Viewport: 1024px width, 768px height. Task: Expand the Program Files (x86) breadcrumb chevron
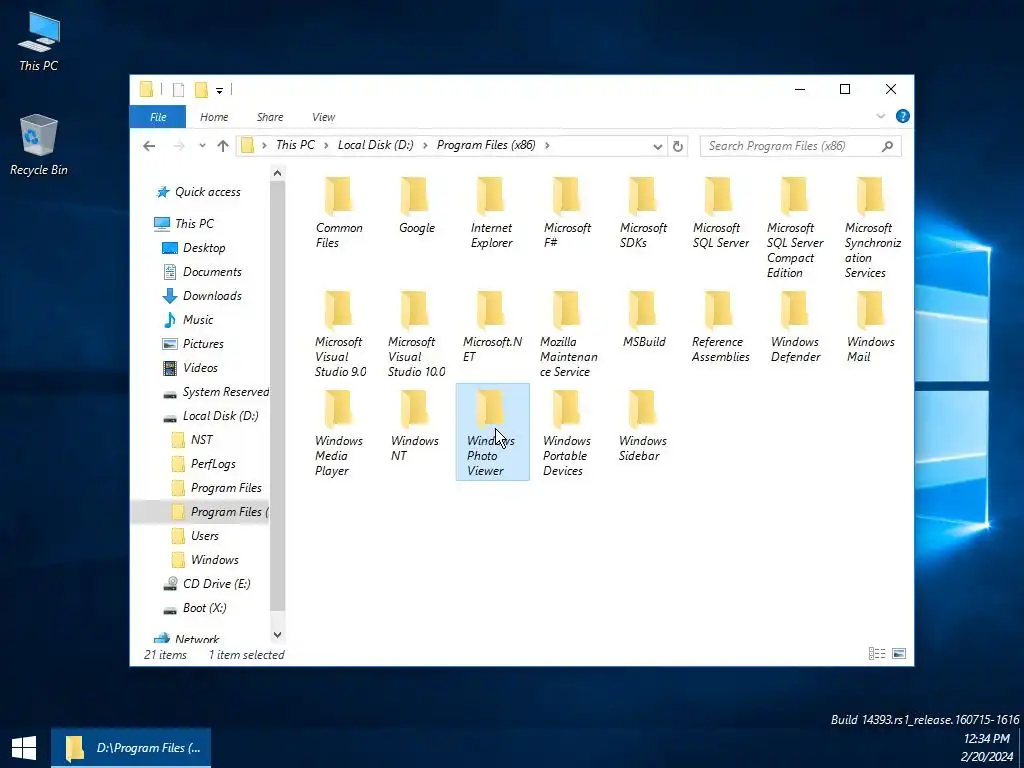(547, 145)
